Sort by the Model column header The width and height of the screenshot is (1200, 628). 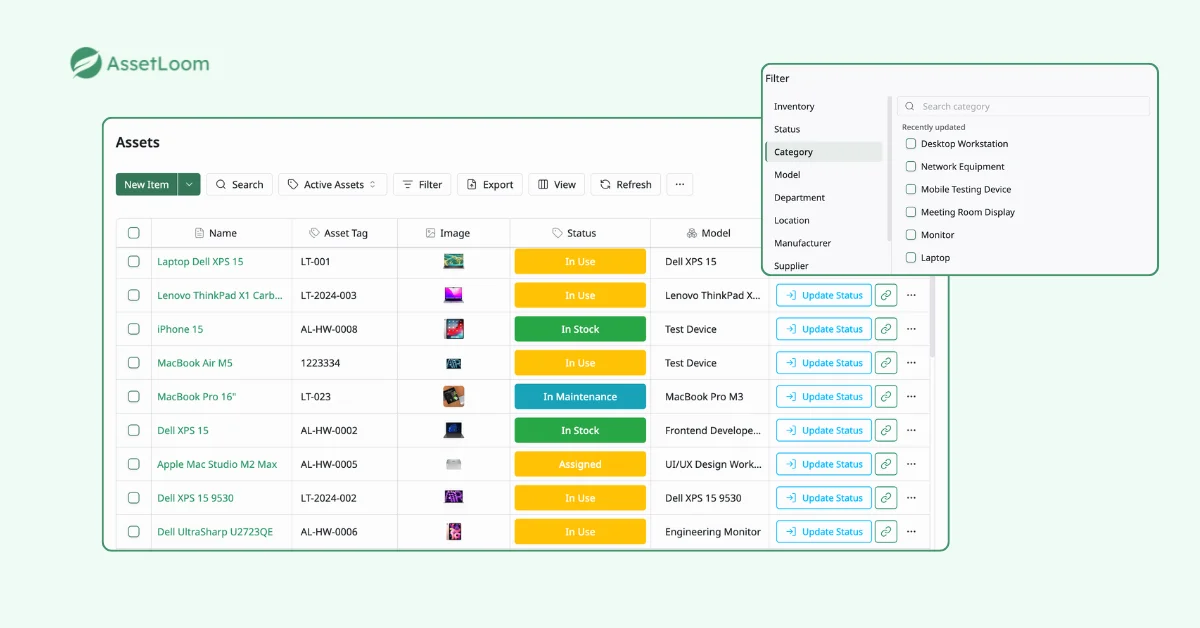click(708, 233)
